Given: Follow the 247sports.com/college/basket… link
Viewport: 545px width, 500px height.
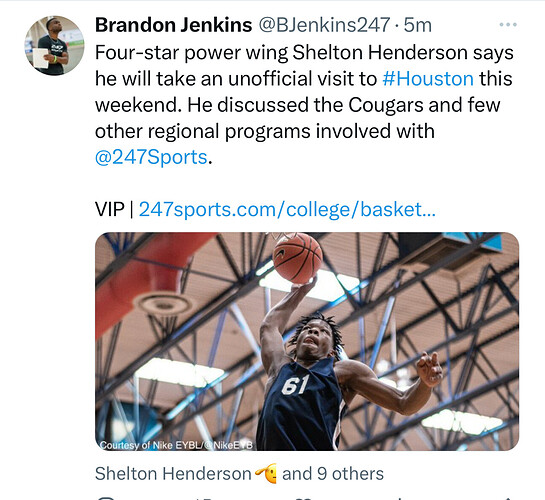Looking at the screenshot, I should coord(287,210).
